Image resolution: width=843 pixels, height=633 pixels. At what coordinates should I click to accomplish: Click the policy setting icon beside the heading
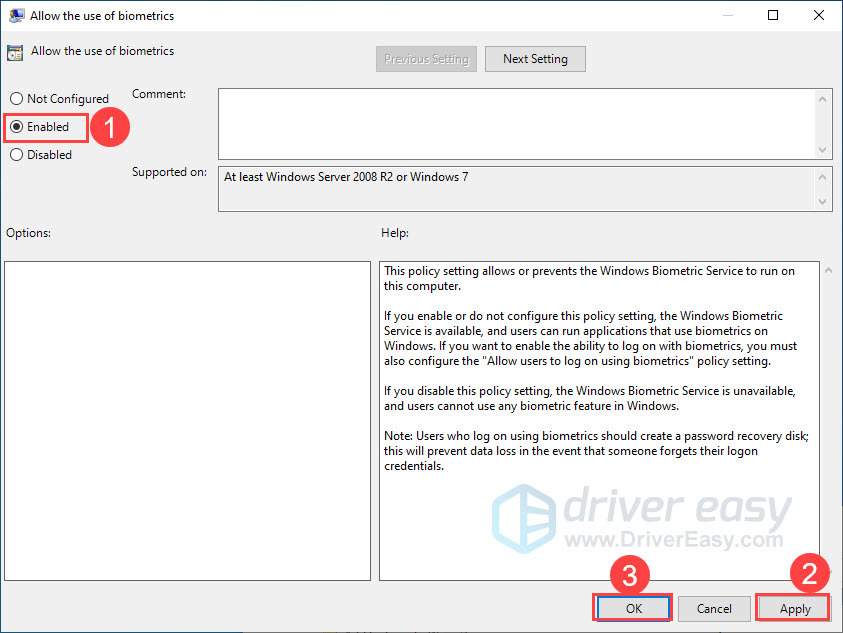pyautogui.click(x=15, y=52)
